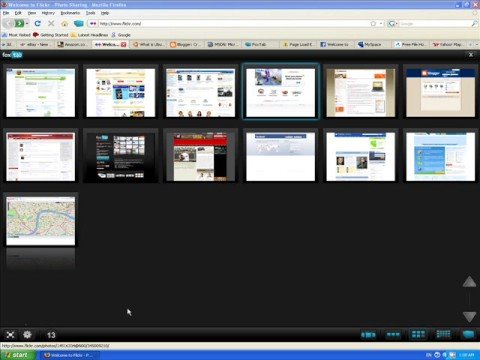
Task: Switch to the Yahoo Maps tab
Action: (x=448, y=44)
